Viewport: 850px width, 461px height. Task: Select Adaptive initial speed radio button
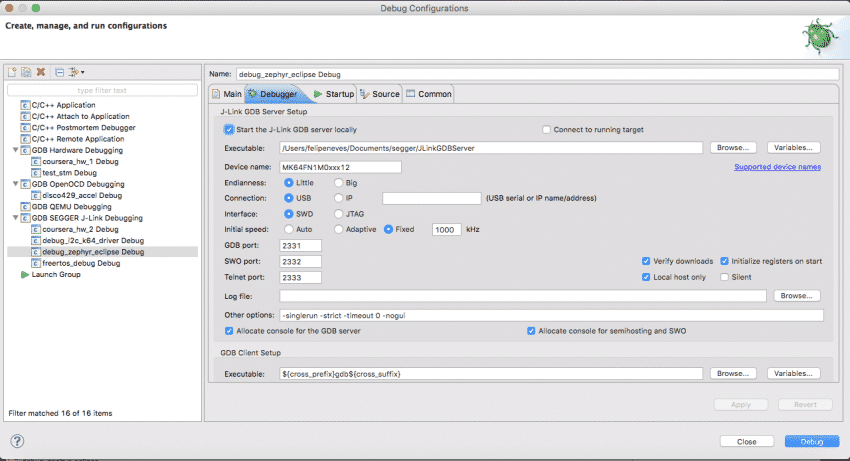338,229
